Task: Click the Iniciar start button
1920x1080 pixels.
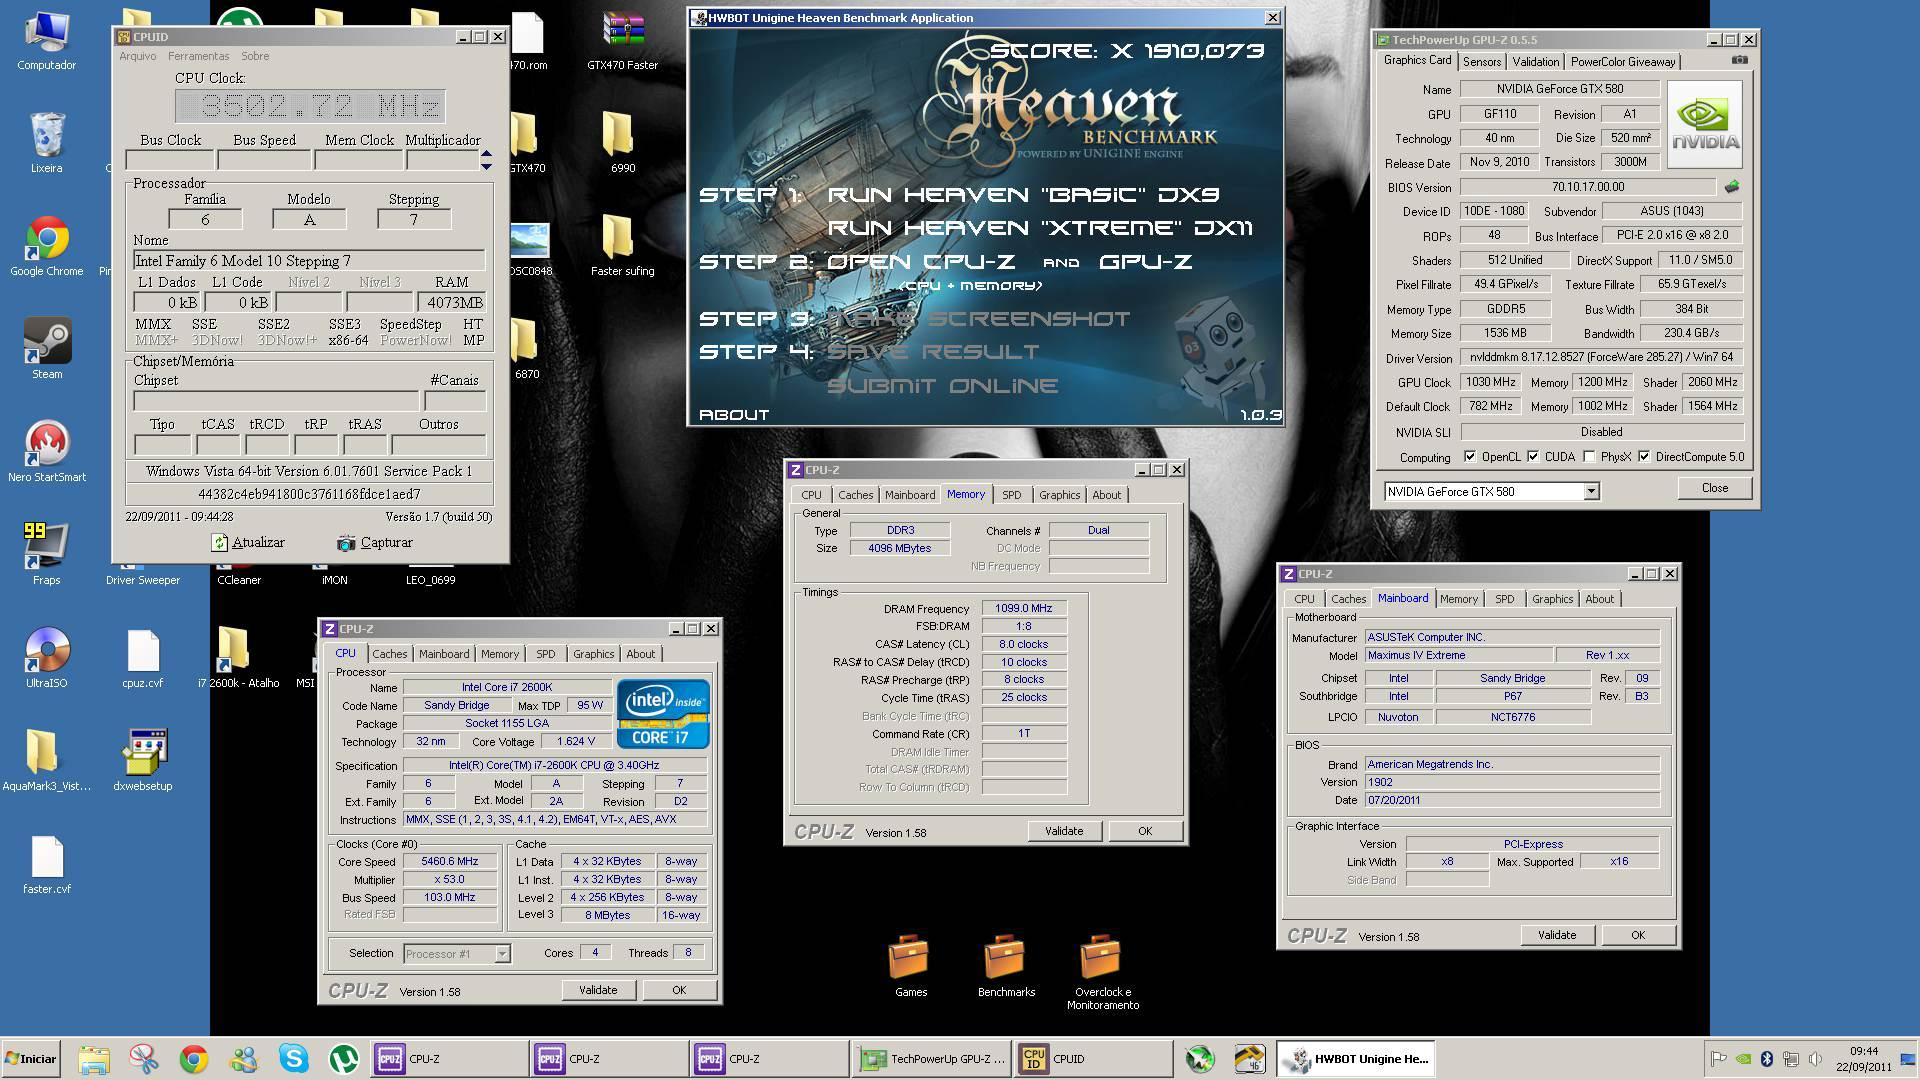Action: (31, 1058)
